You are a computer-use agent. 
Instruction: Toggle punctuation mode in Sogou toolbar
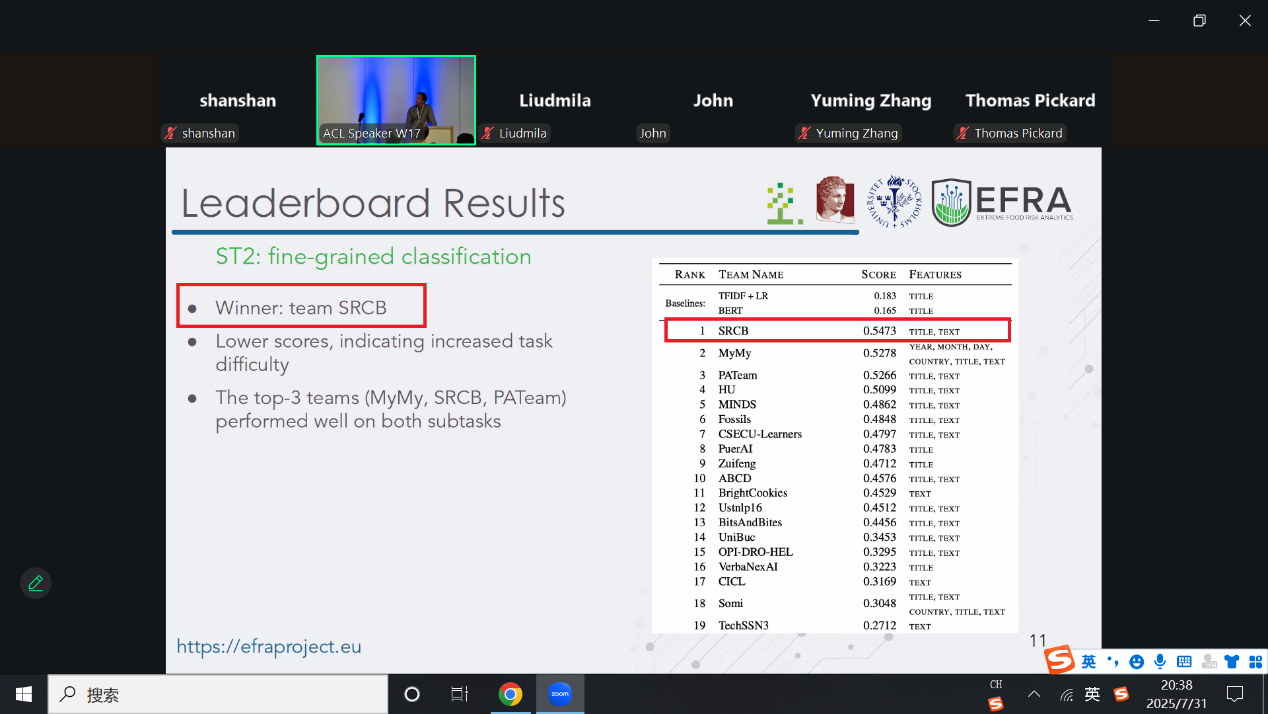click(x=1112, y=661)
